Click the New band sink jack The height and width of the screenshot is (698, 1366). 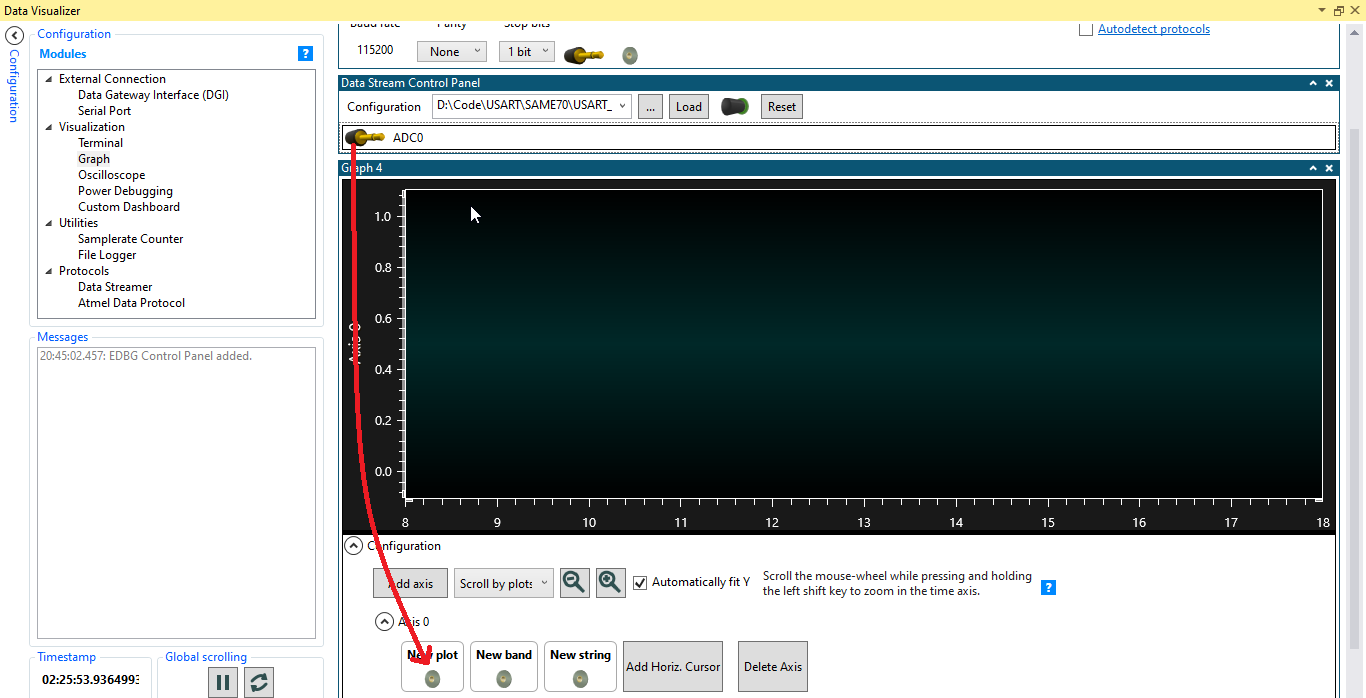(504, 679)
